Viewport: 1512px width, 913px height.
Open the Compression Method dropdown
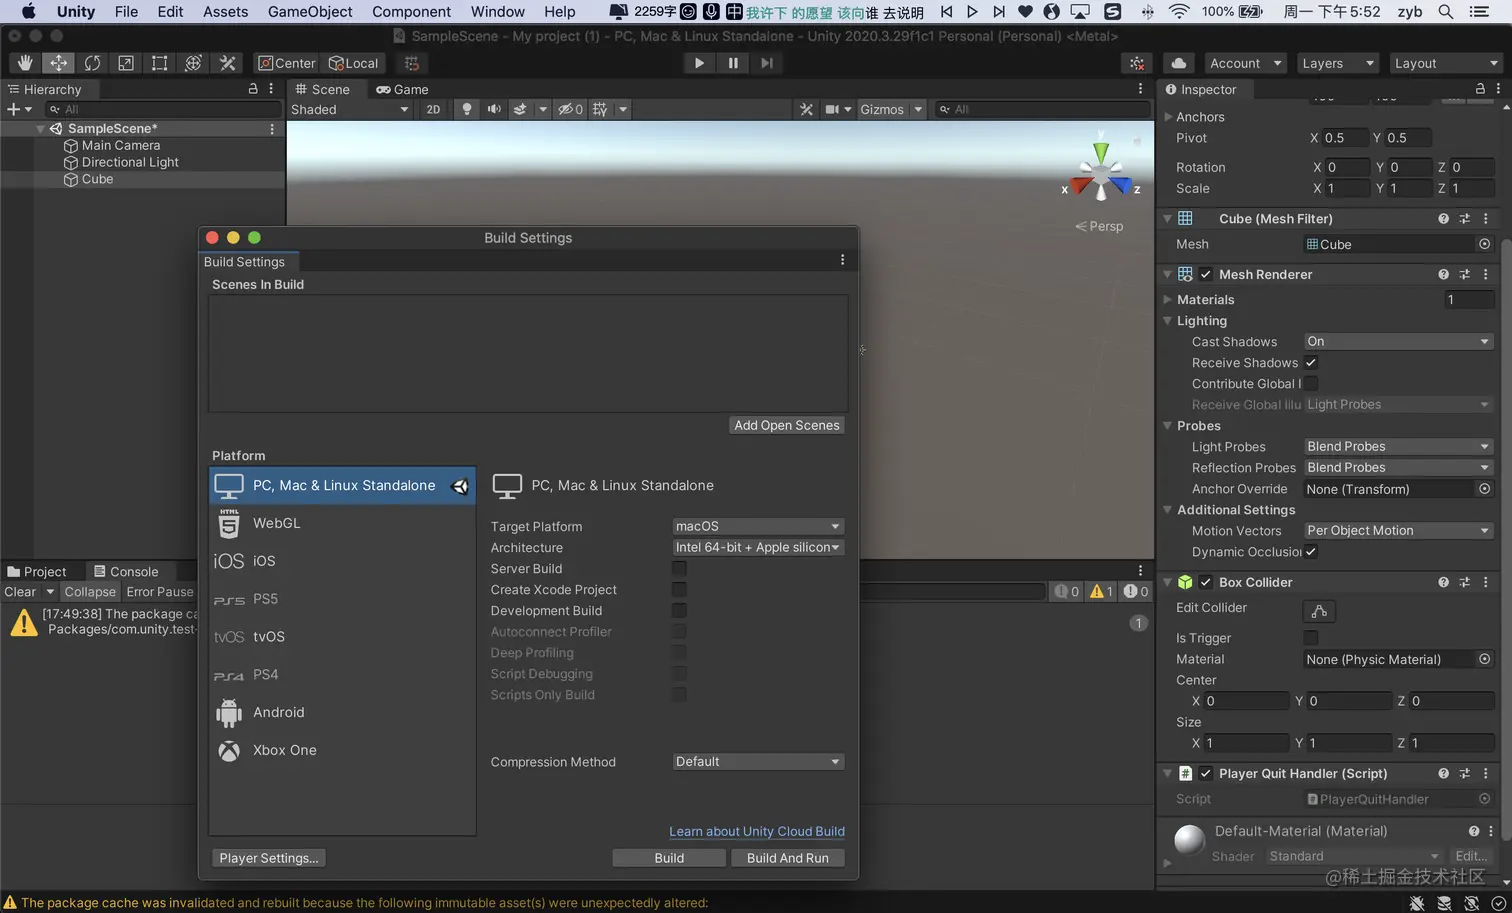(x=758, y=761)
